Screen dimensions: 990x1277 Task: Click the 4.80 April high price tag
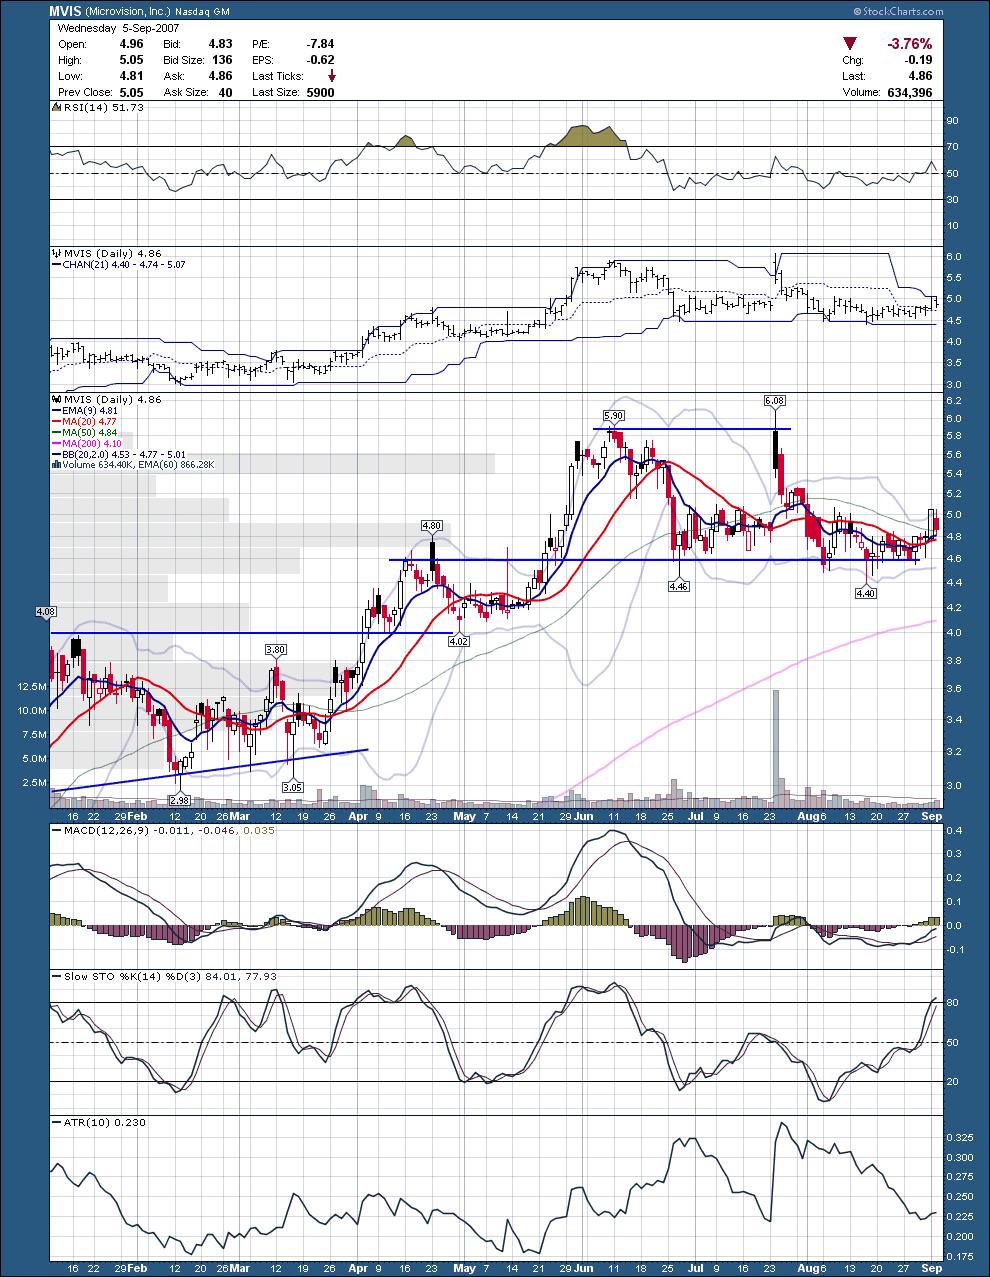pos(431,525)
